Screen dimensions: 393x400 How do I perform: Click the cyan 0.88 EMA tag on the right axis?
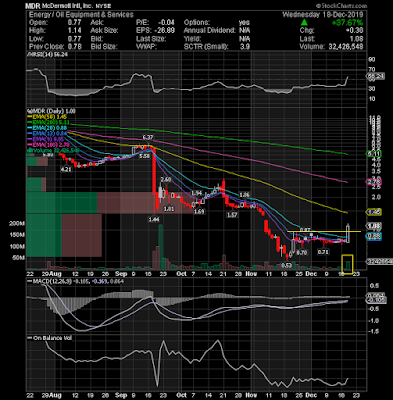click(374, 236)
